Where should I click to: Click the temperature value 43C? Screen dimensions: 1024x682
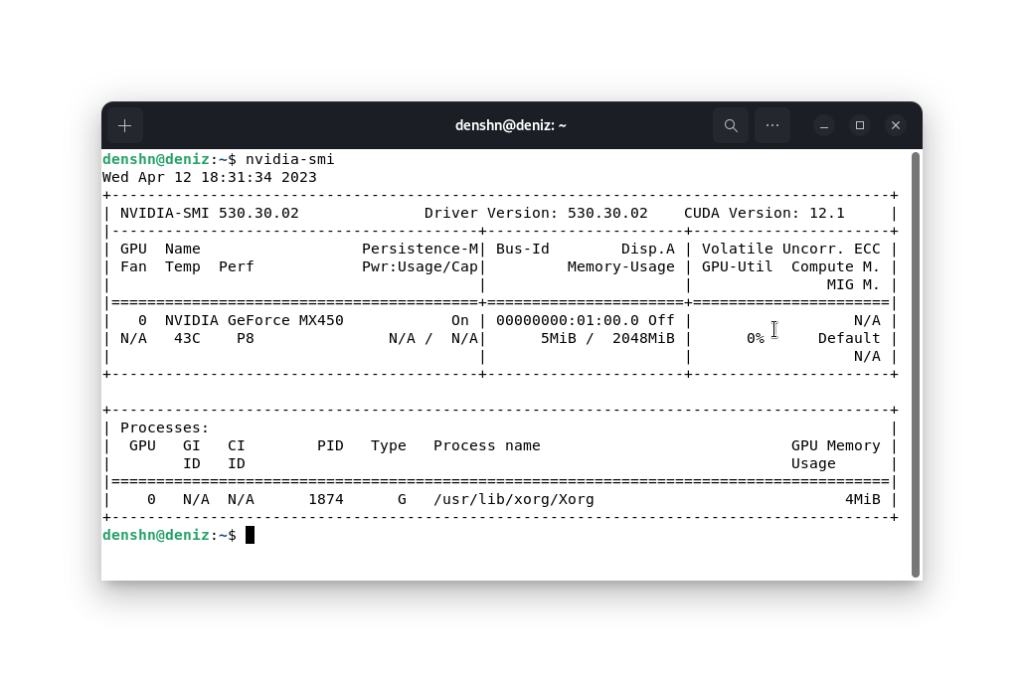click(x=187, y=338)
